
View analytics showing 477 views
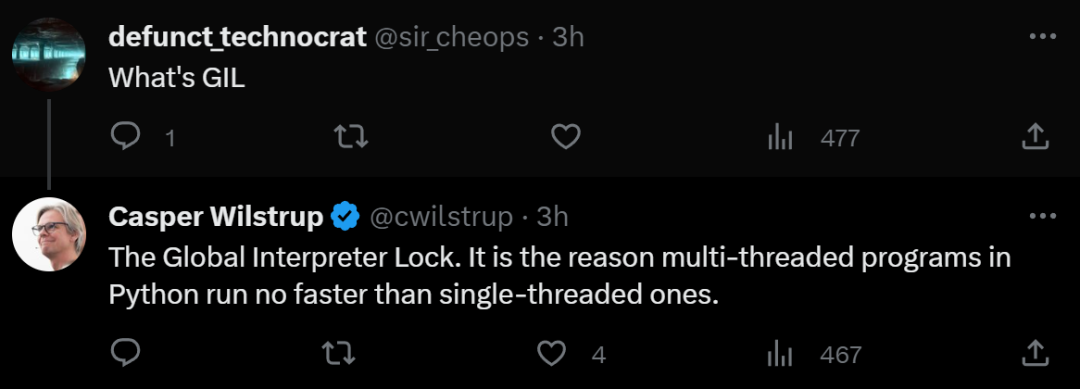coord(813,138)
